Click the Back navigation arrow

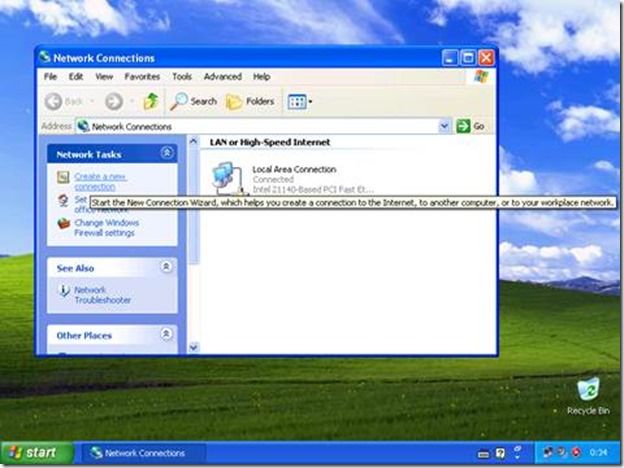tap(53, 101)
